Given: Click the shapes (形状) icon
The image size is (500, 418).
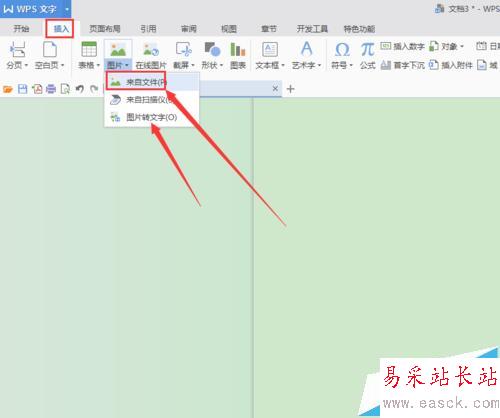Looking at the screenshot, I should 212,50.
